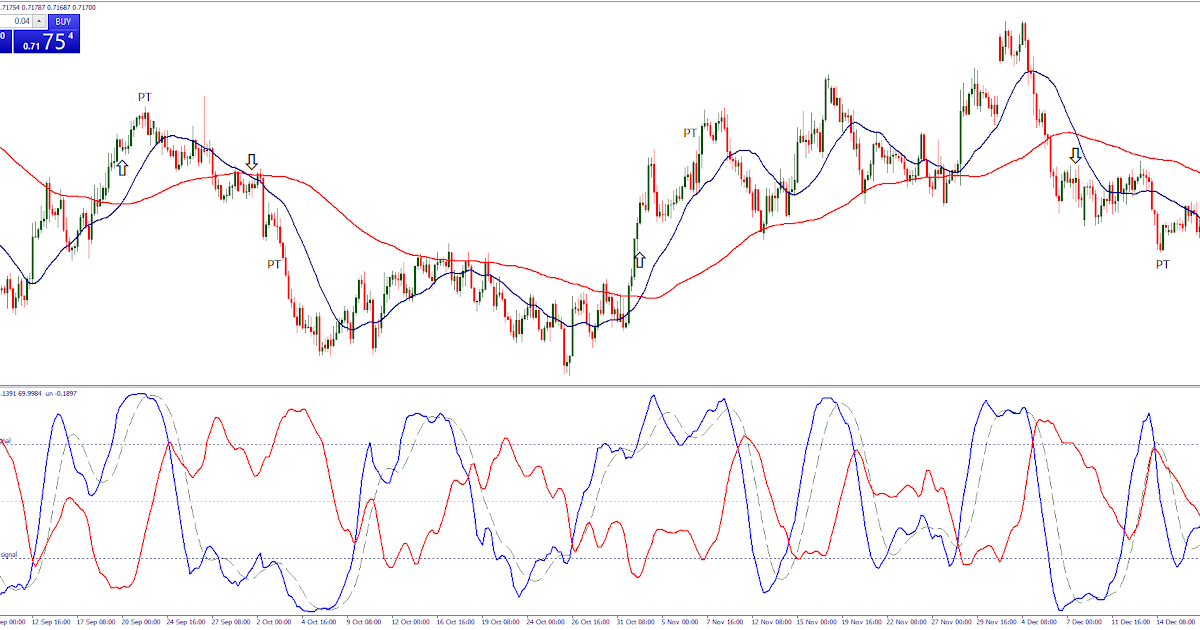Click the 2 Oct 00:00 time axis label
1200x630 pixels.
pyautogui.click(x=274, y=622)
